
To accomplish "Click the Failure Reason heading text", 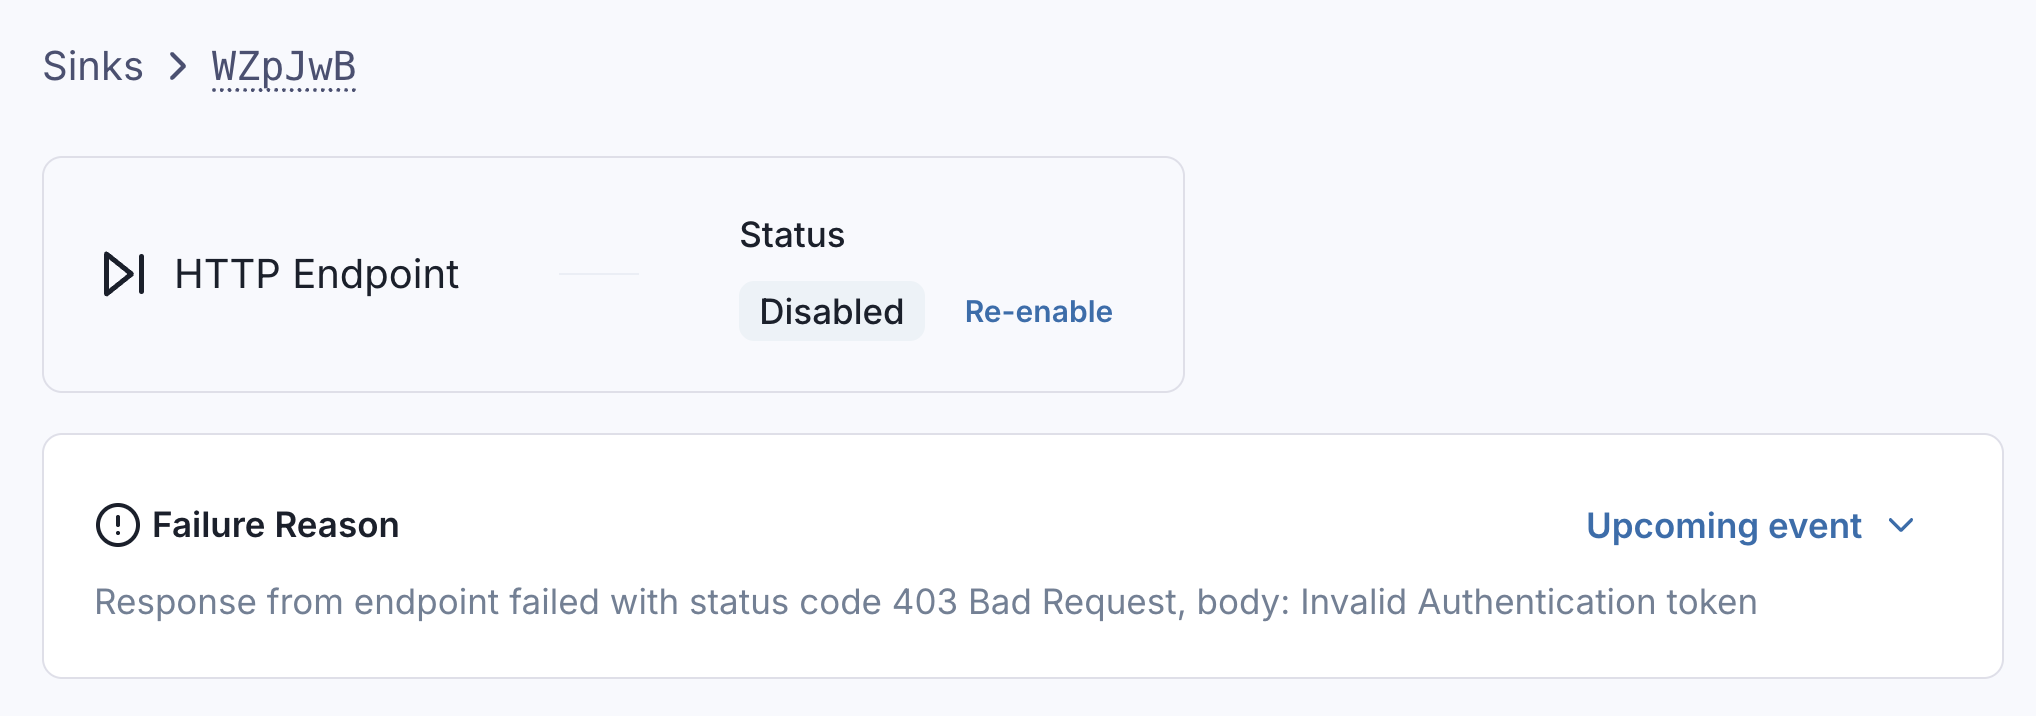I will point(275,525).
